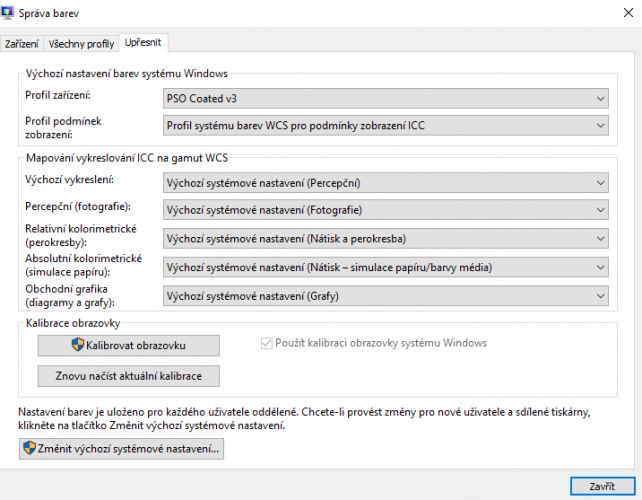The width and height of the screenshot is (642, 500).
Task: Open the Profil zařízení dropdown PSO Coated v3
Action: tap(386, 99)
